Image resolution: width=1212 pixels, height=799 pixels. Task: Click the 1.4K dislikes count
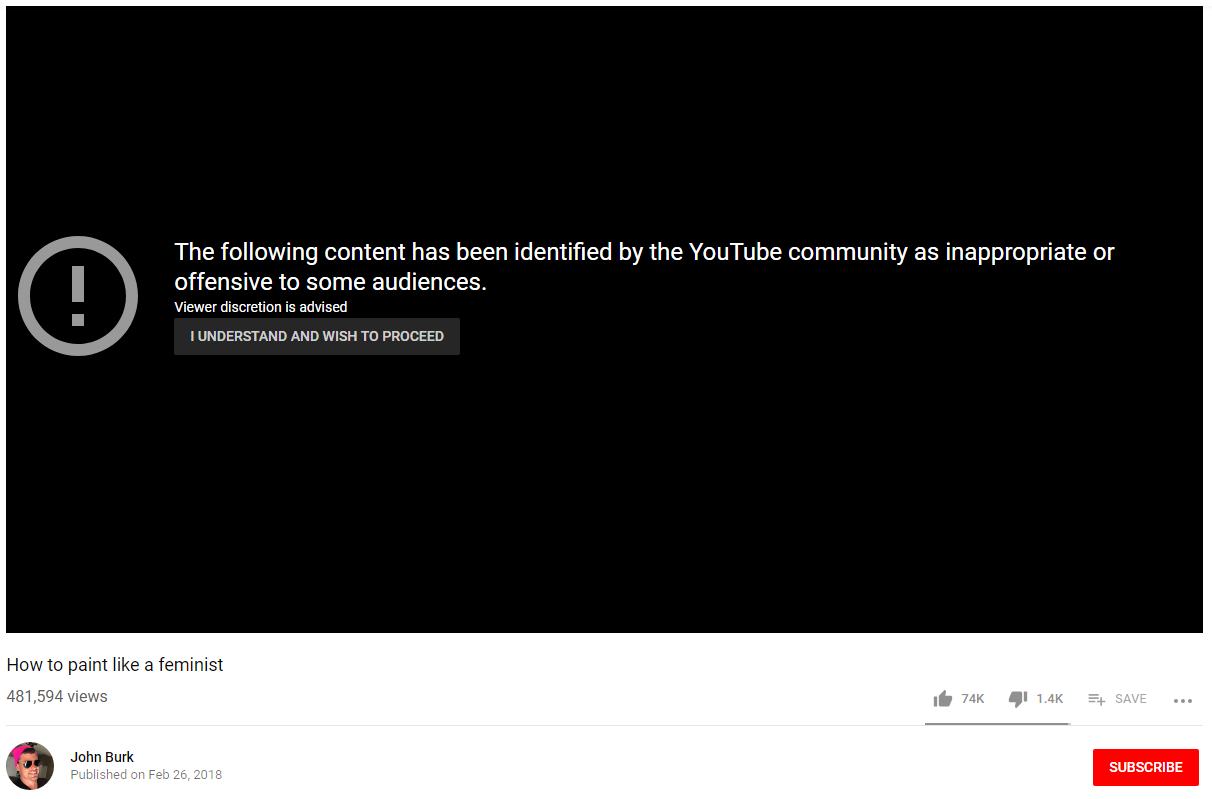[x=1050, y=699]
